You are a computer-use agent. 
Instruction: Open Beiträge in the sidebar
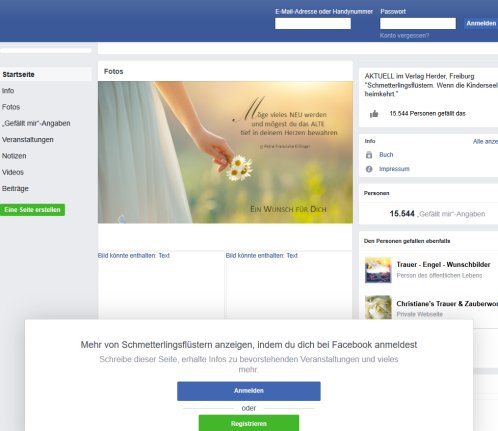tap(15, 189)
